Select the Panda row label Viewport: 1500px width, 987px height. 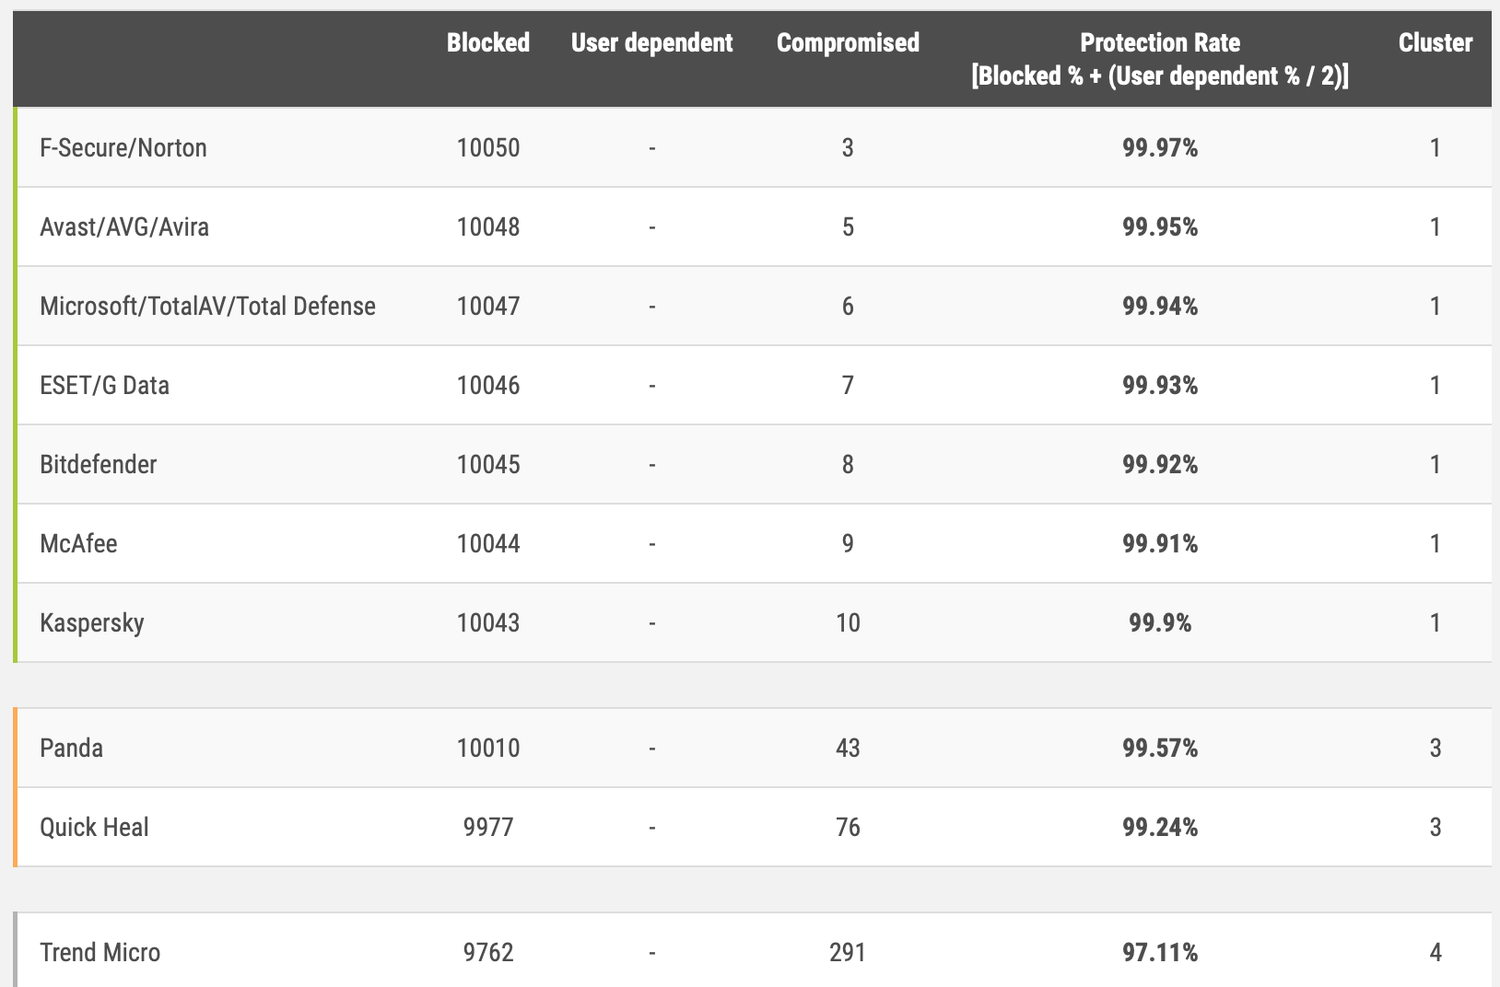coord(71,748)
